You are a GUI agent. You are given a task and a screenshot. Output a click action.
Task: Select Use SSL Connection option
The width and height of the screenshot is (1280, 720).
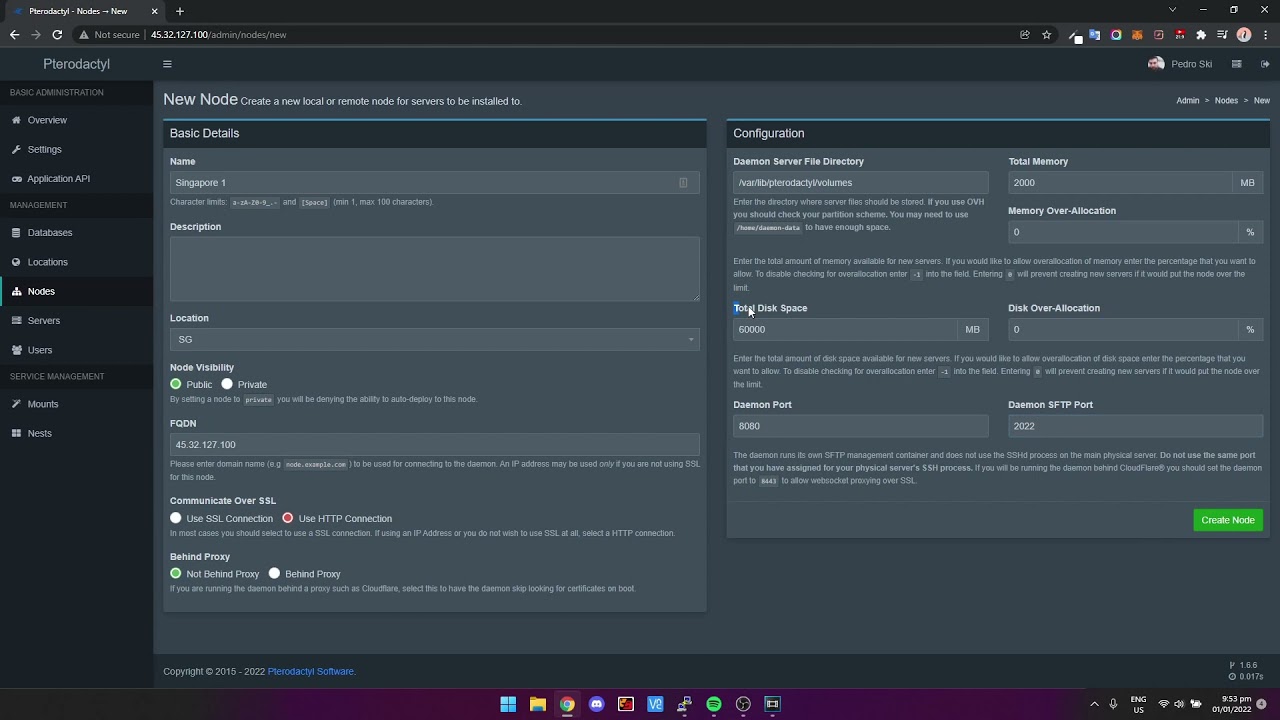(x=176, y=518)
